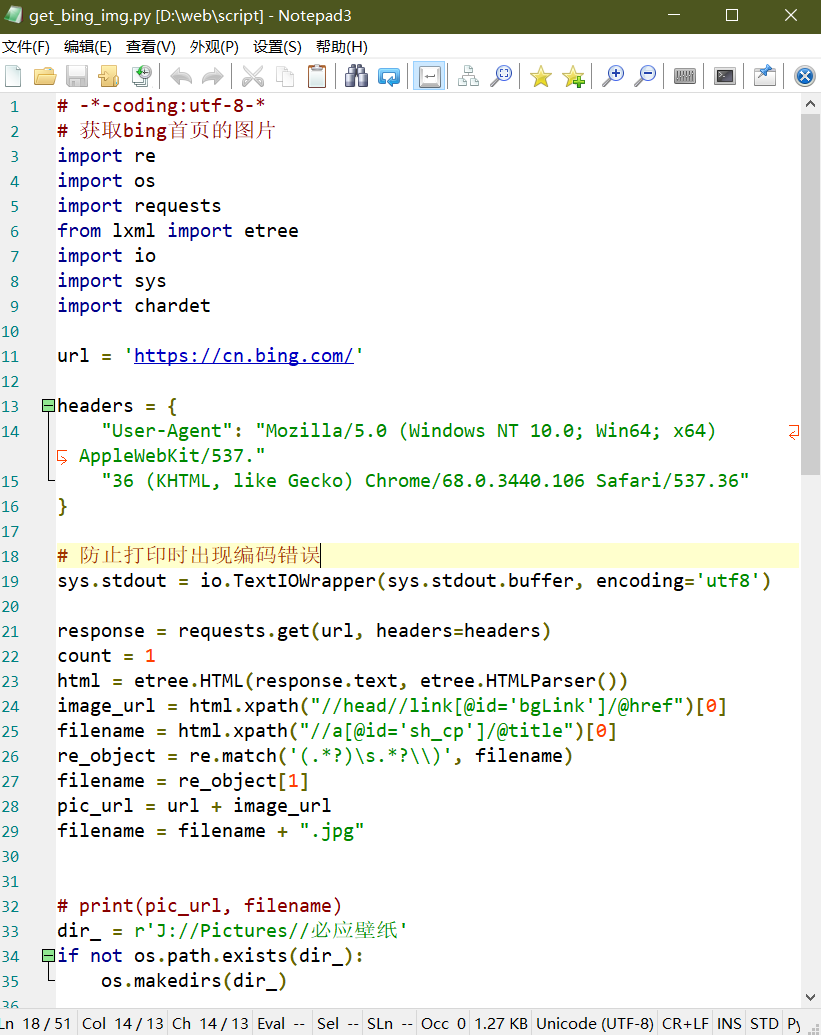Toggle word wrap toolbar button

pyautogui.click(x=430, y=77)
